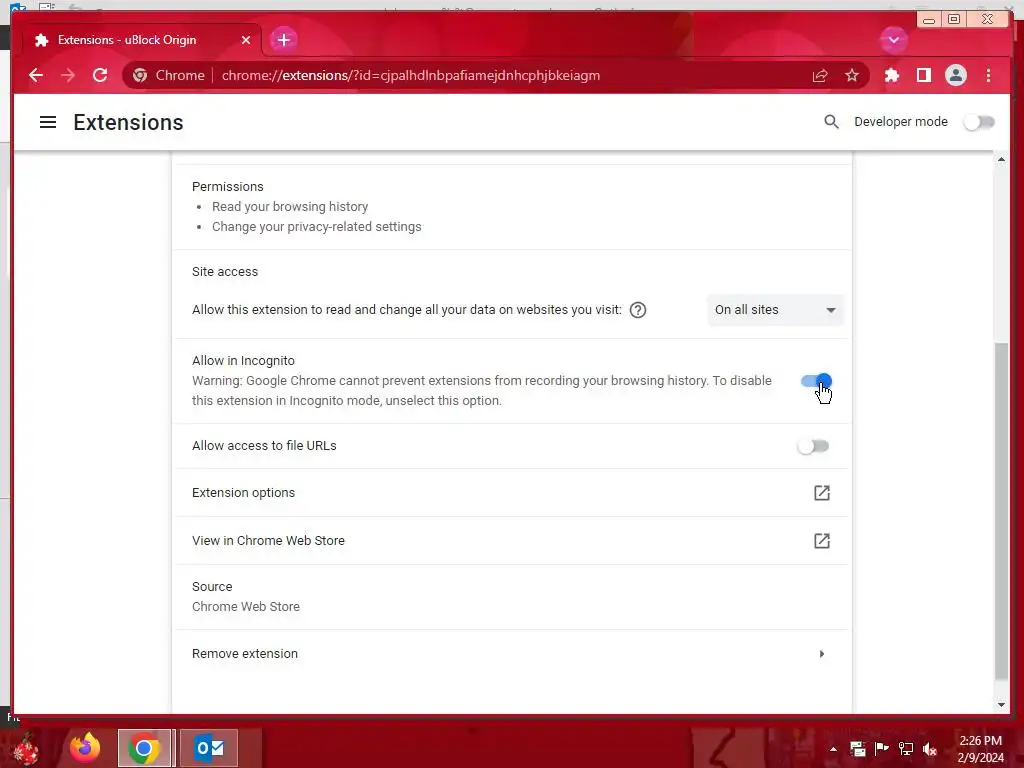
Task: Open the On all sites dropdown
Action: click(775, 310)
